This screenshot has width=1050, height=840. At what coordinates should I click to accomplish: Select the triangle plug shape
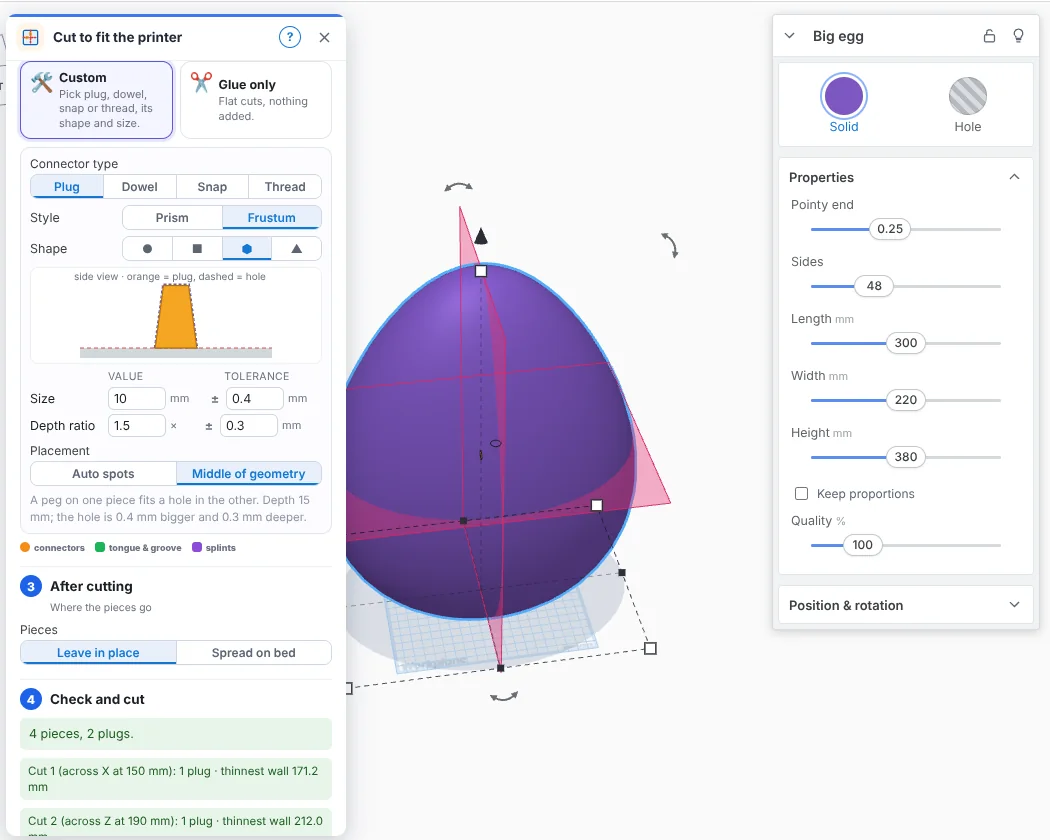297,249
